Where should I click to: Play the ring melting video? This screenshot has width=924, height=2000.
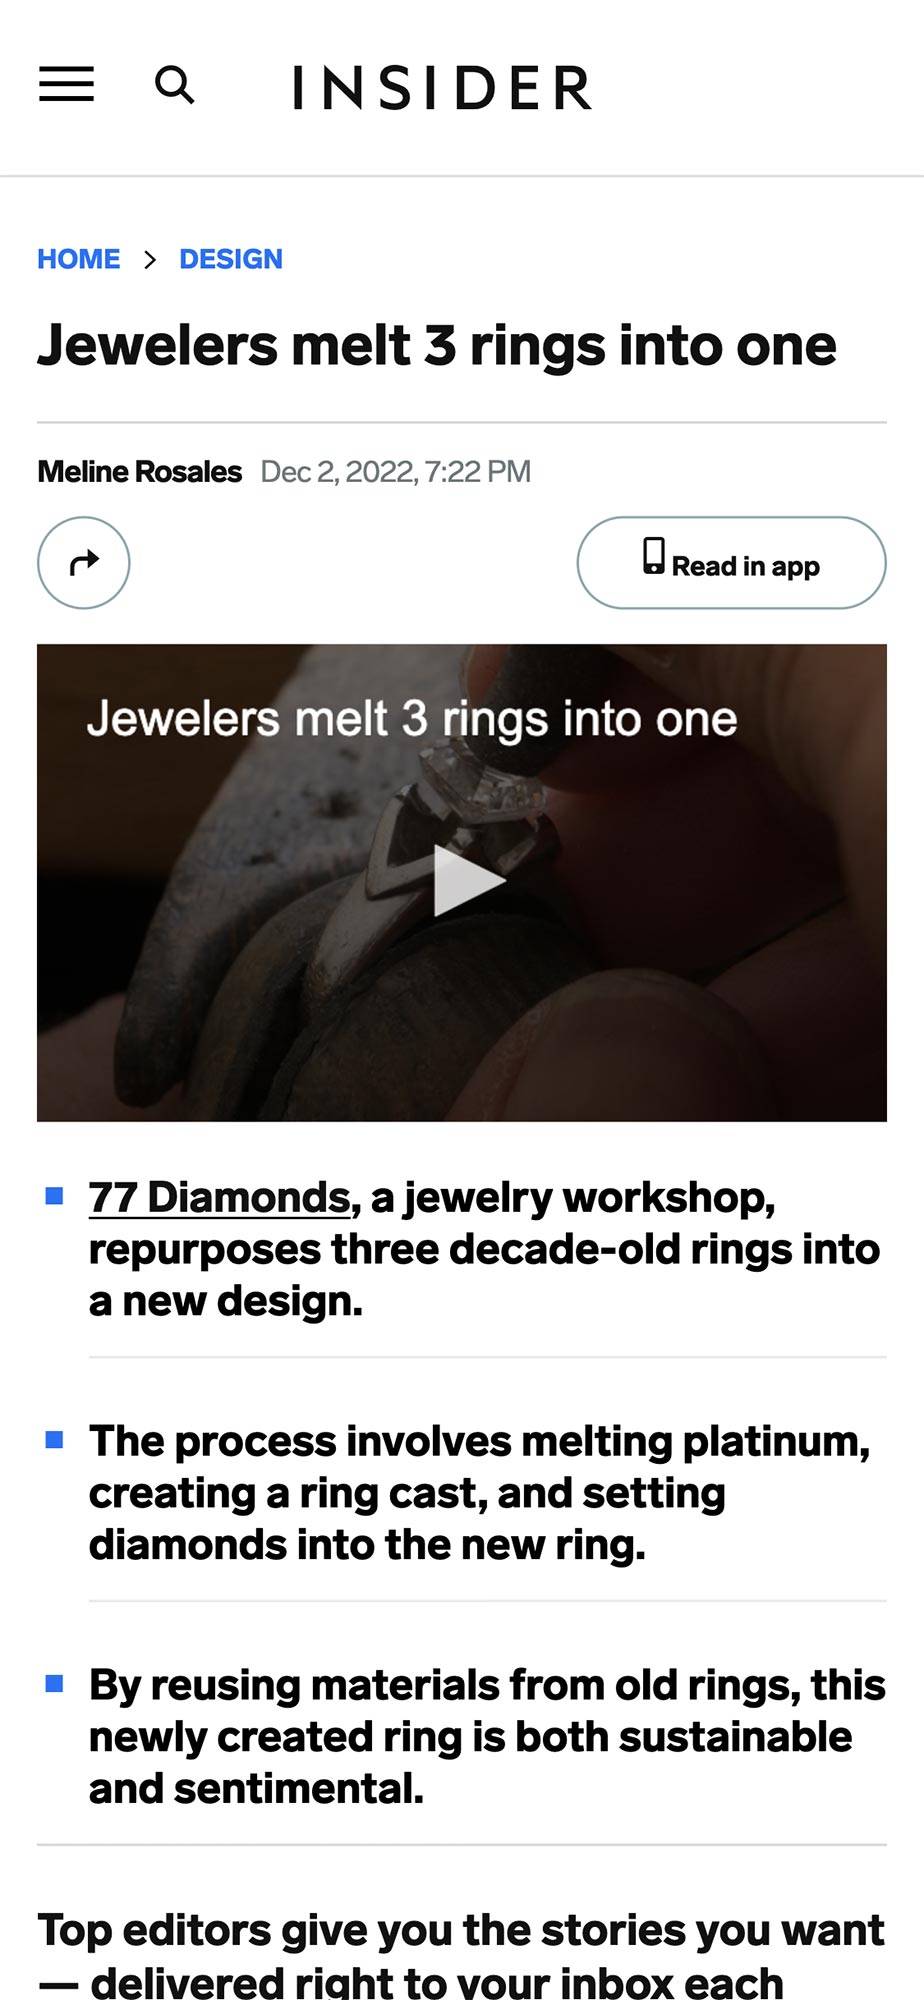click(x=468, y=881)
